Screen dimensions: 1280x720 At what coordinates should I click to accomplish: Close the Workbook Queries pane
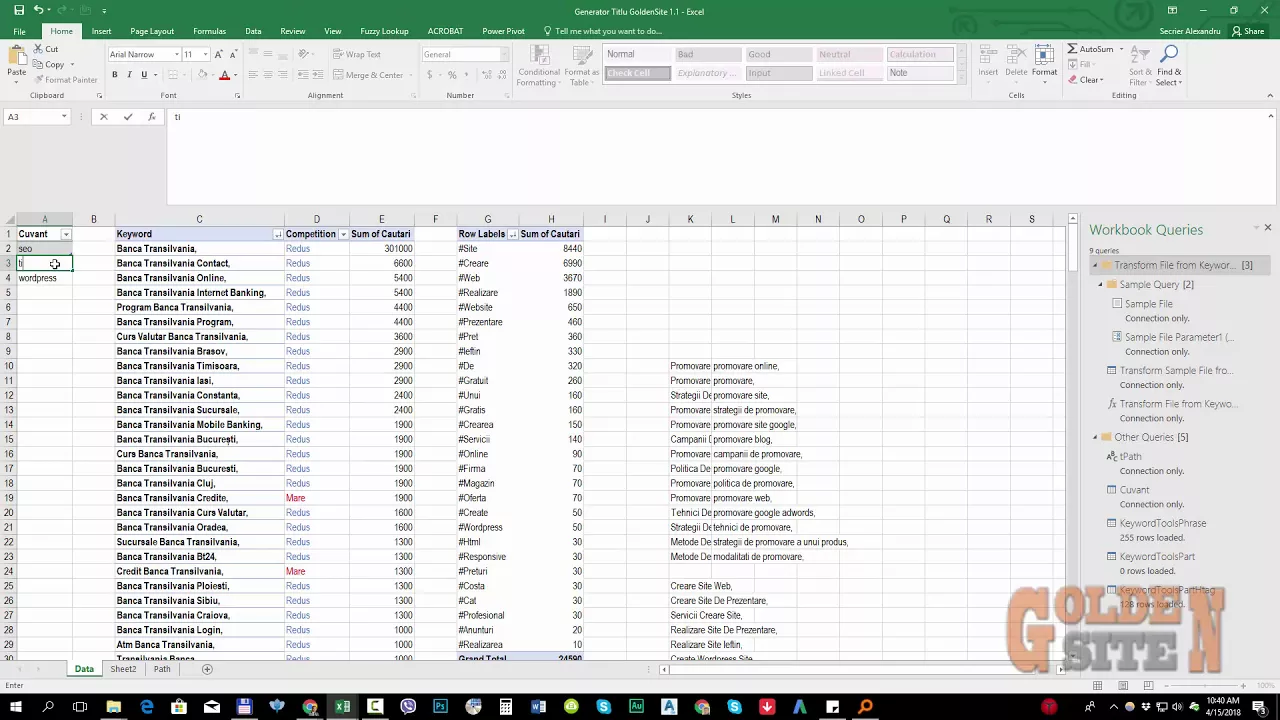(x=1267, y=228)
